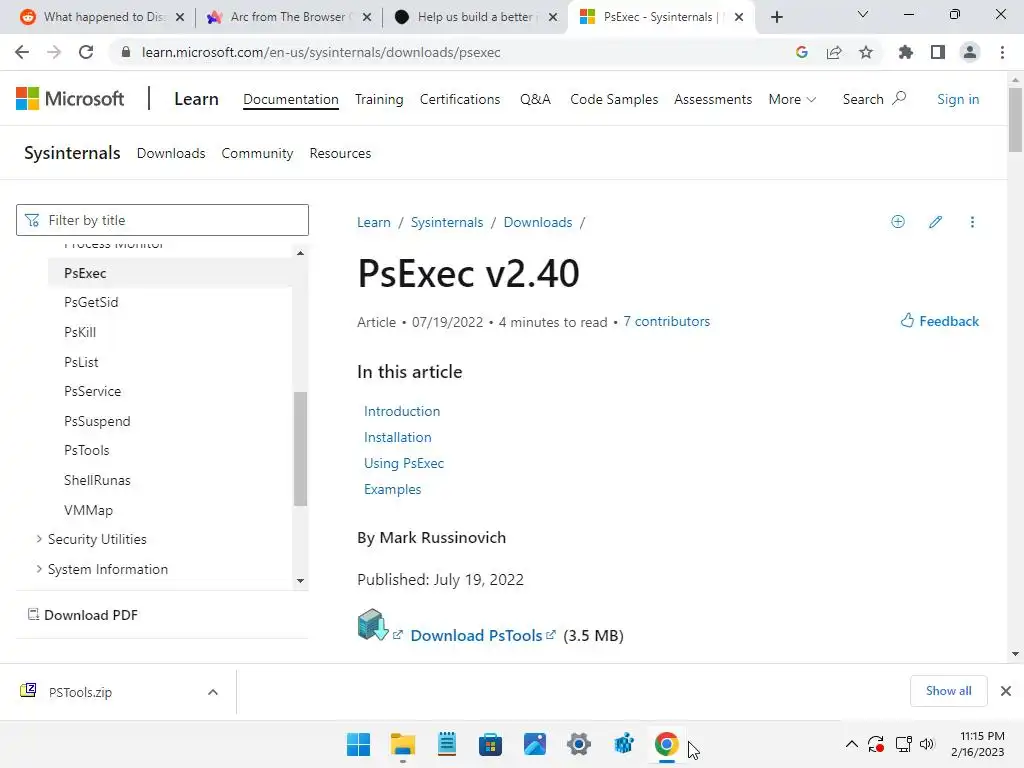1024x768 pixels.
Task: Open Settings gear on taskbar
Action: tap(579, 744)
